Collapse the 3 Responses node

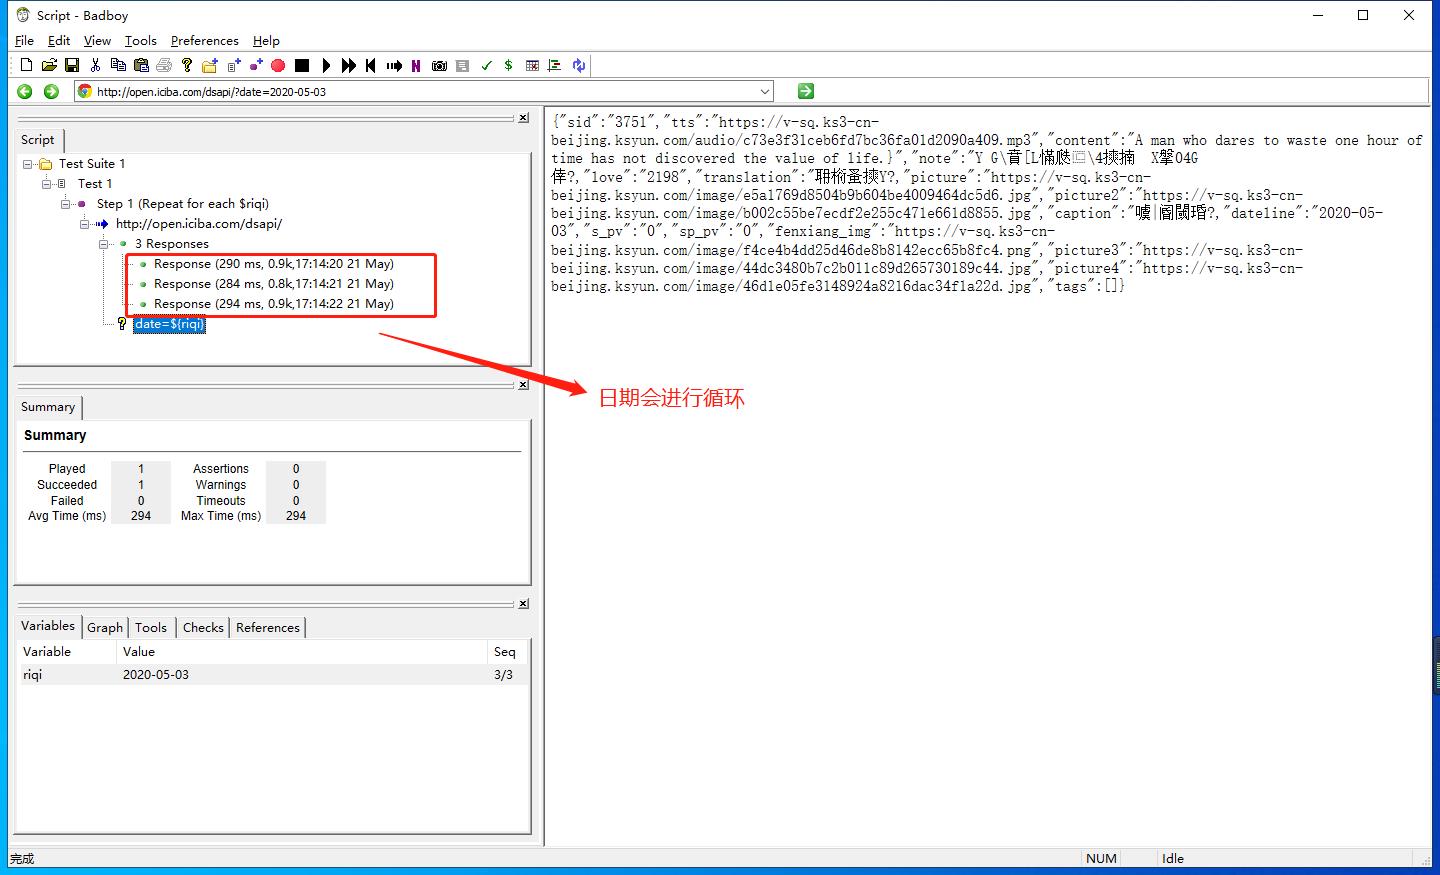pyautogui.click(x=104, y=244)
